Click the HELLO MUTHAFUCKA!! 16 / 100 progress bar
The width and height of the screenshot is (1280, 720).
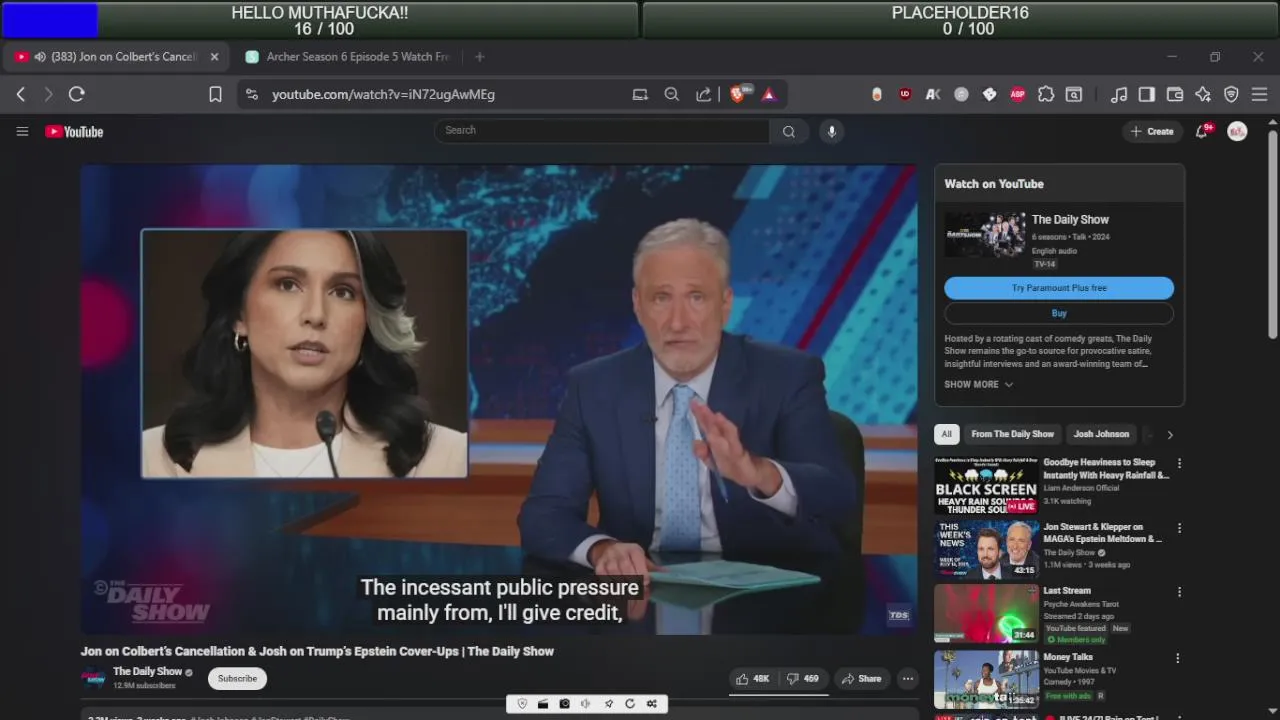[320, 20]
